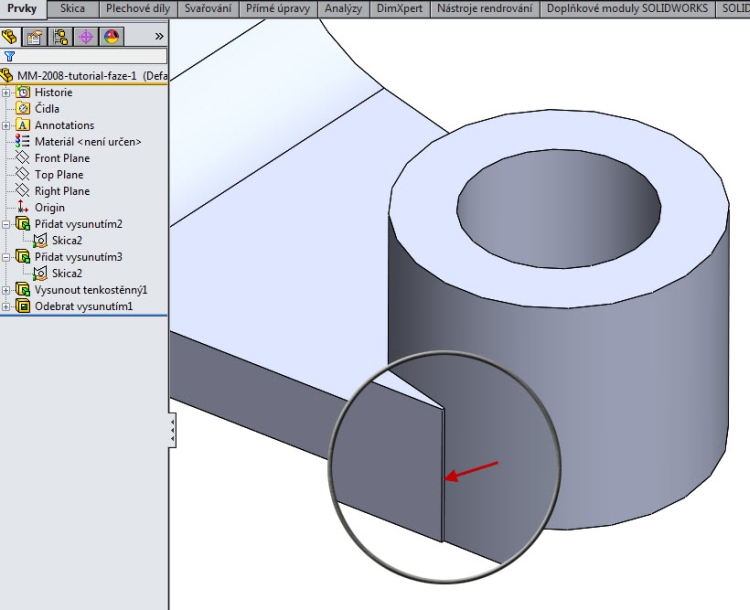Collapse the Přidat vysunutím2 node

click(6, 224)
